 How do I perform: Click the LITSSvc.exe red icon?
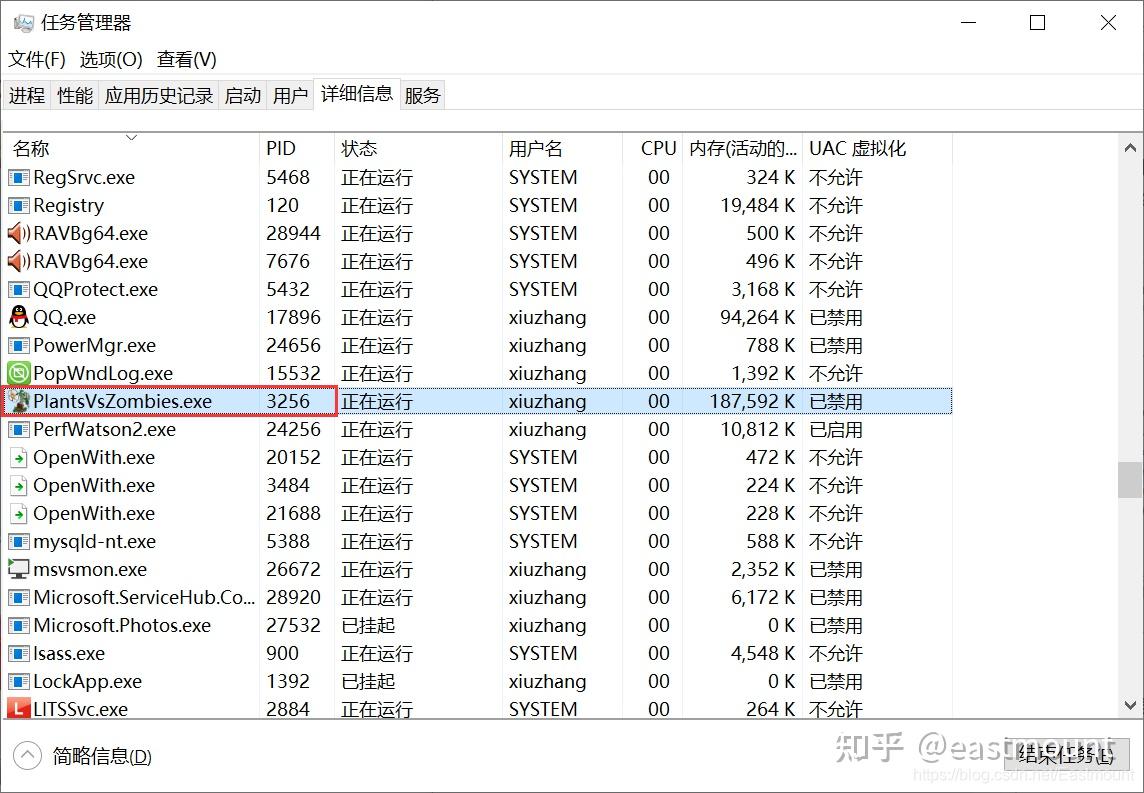click(x=18, y=709)
